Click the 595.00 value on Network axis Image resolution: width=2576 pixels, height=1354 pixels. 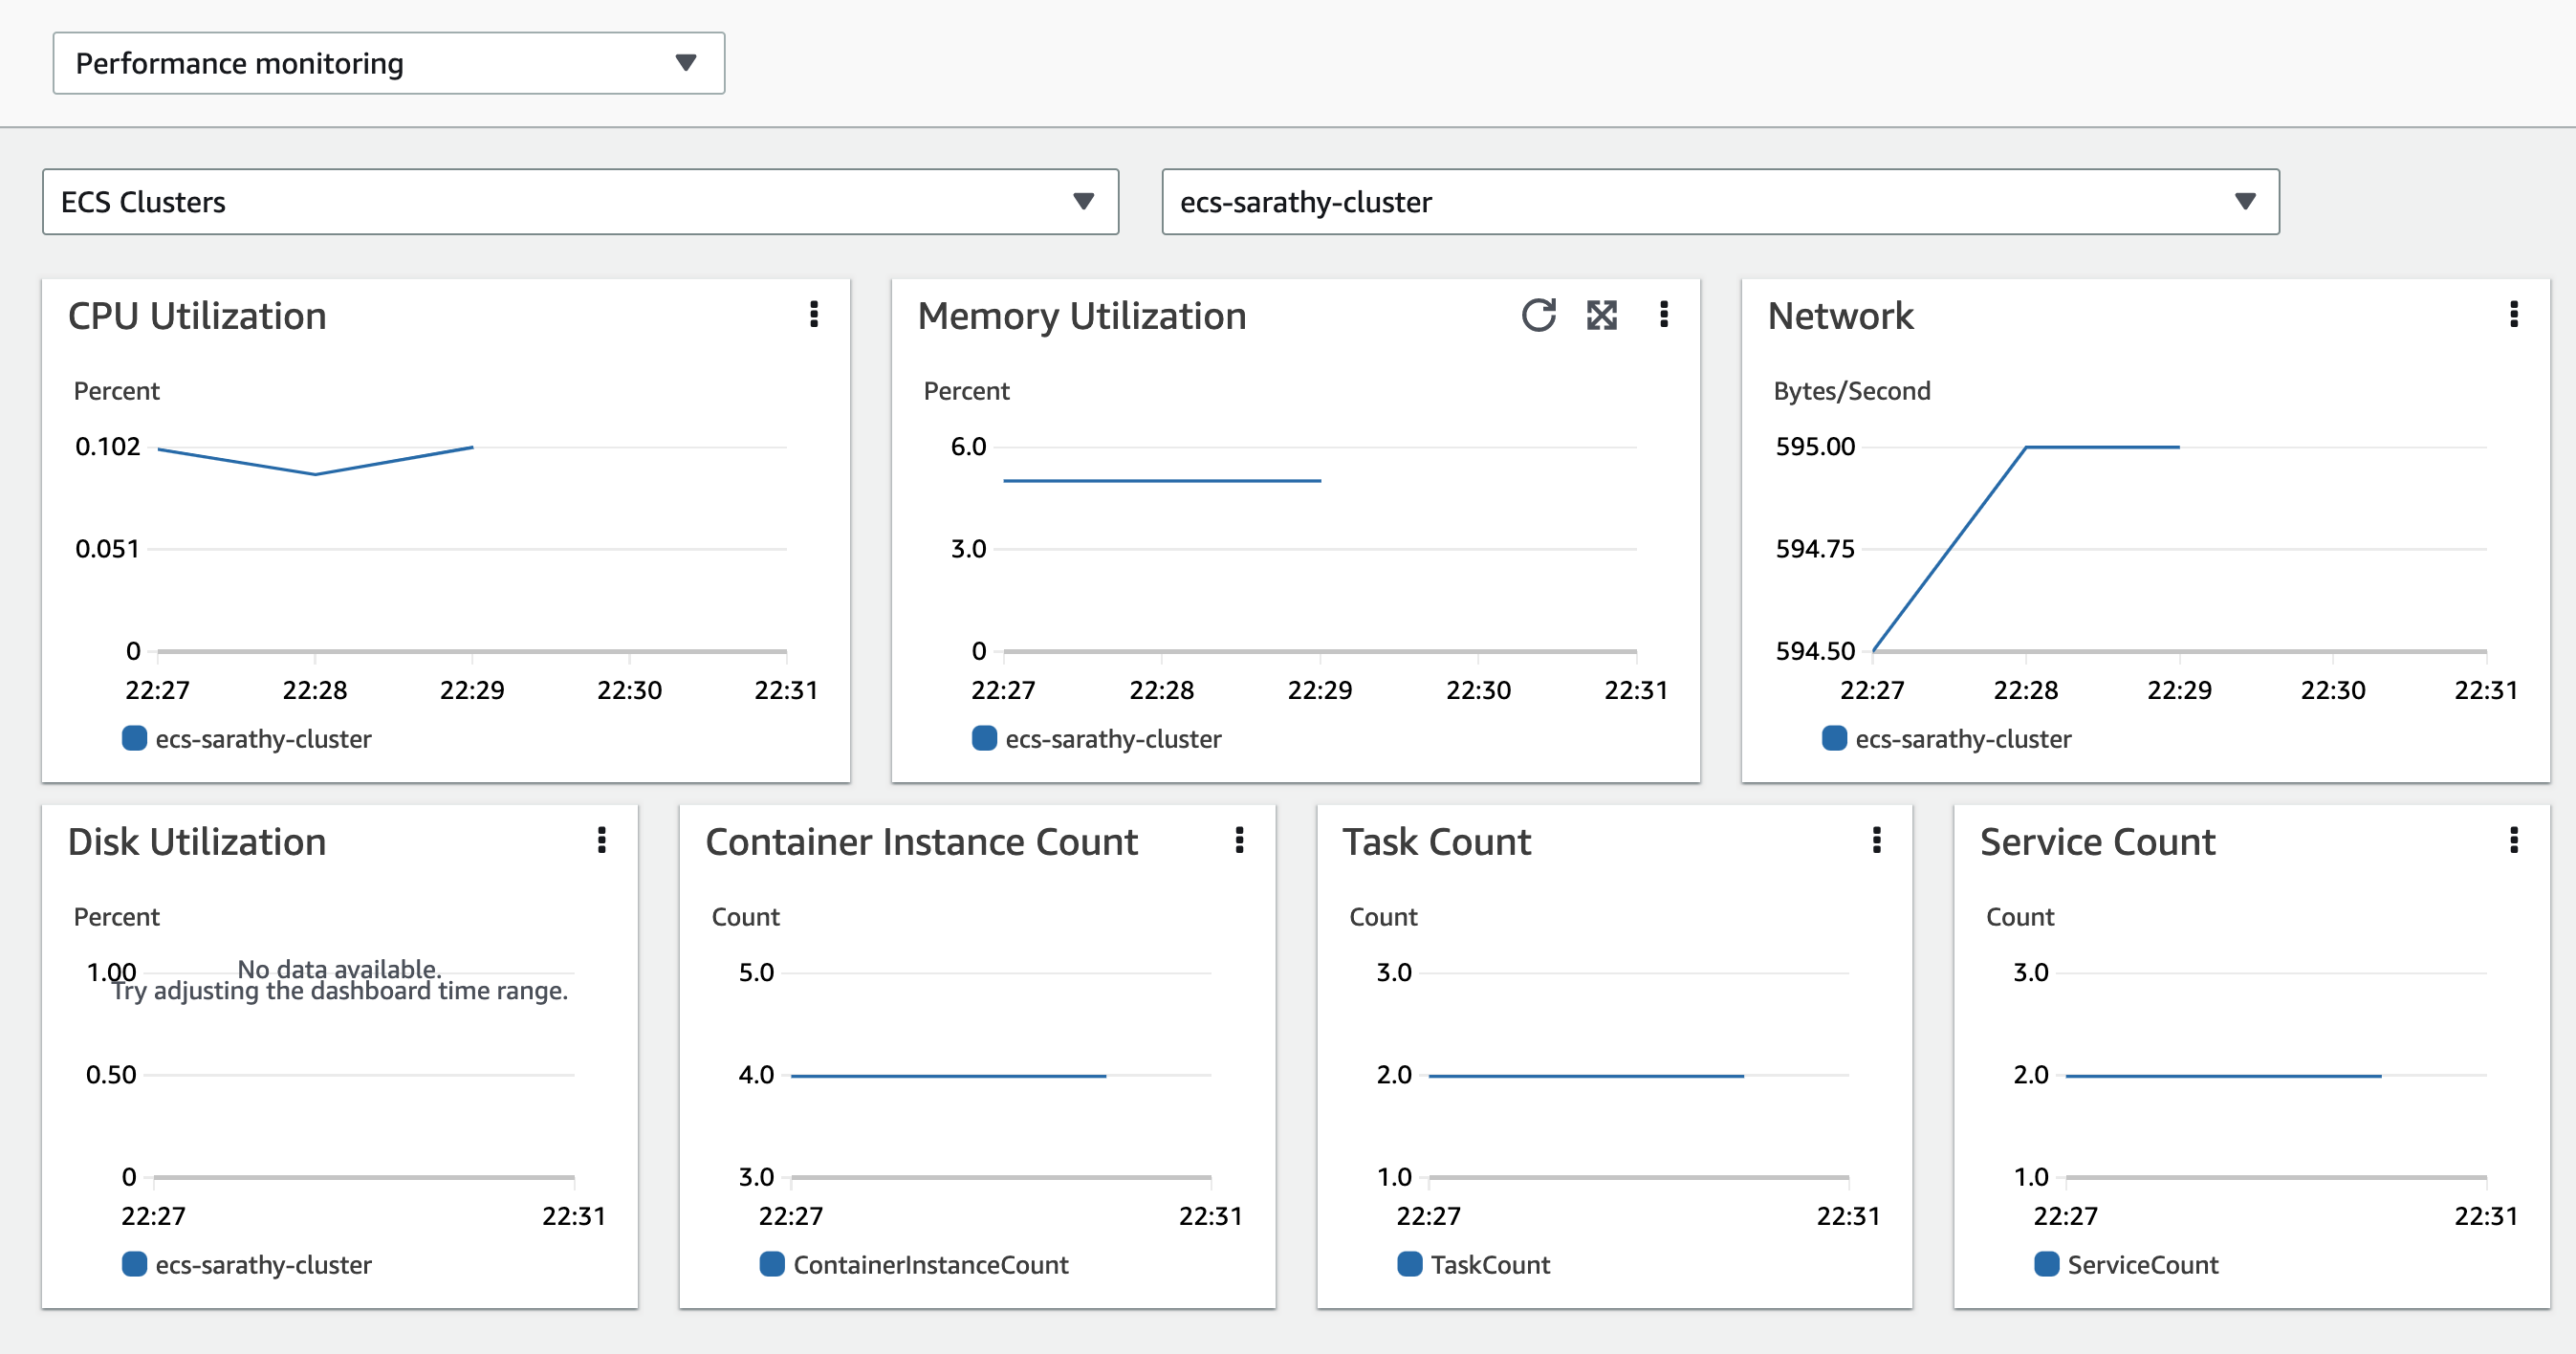pyautogui.click(x=1814, y=446)
